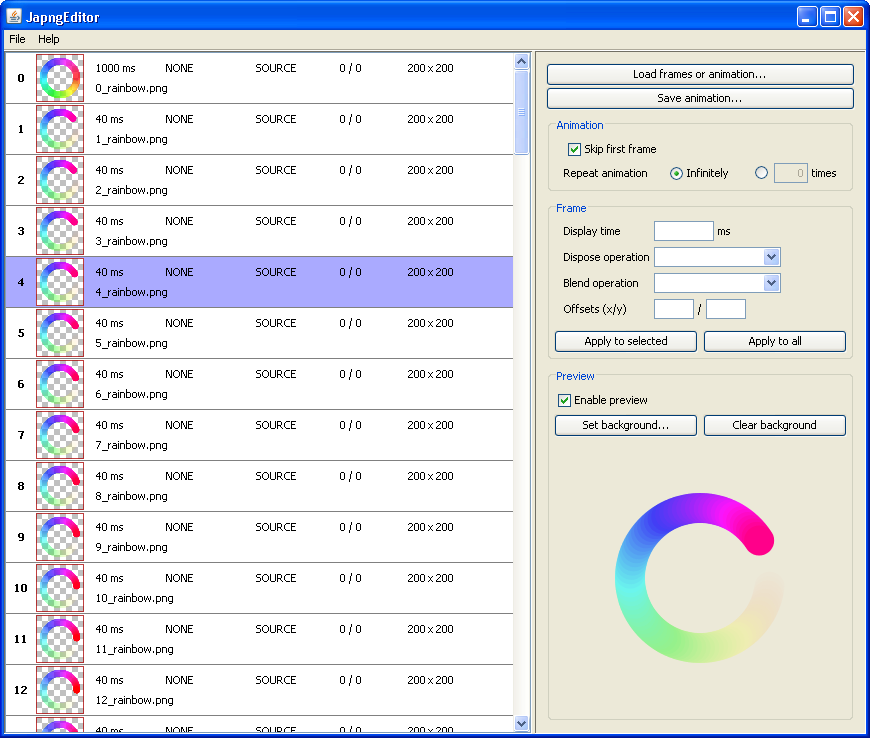
Task: Click the rainbow animation preview image
Action: point(699,577)
